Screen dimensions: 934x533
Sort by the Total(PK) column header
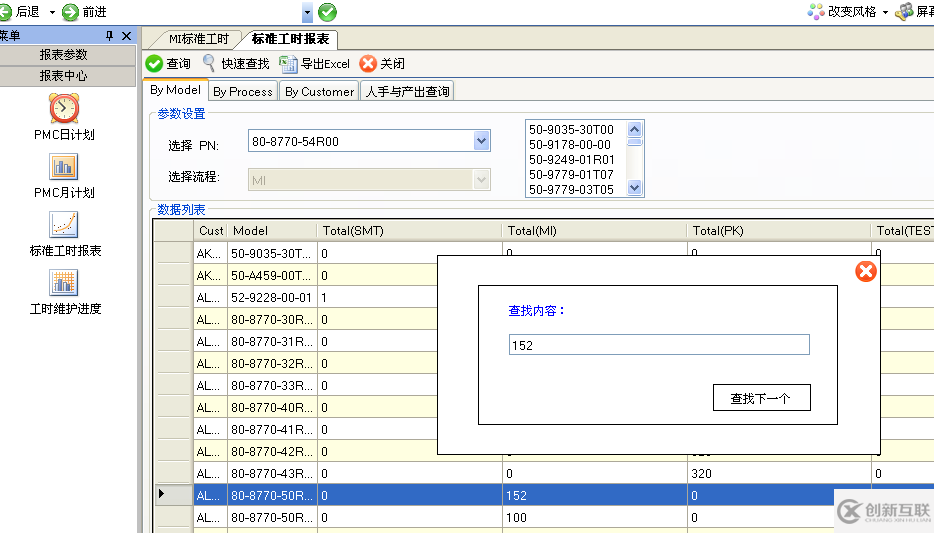[x=779, y=230]
